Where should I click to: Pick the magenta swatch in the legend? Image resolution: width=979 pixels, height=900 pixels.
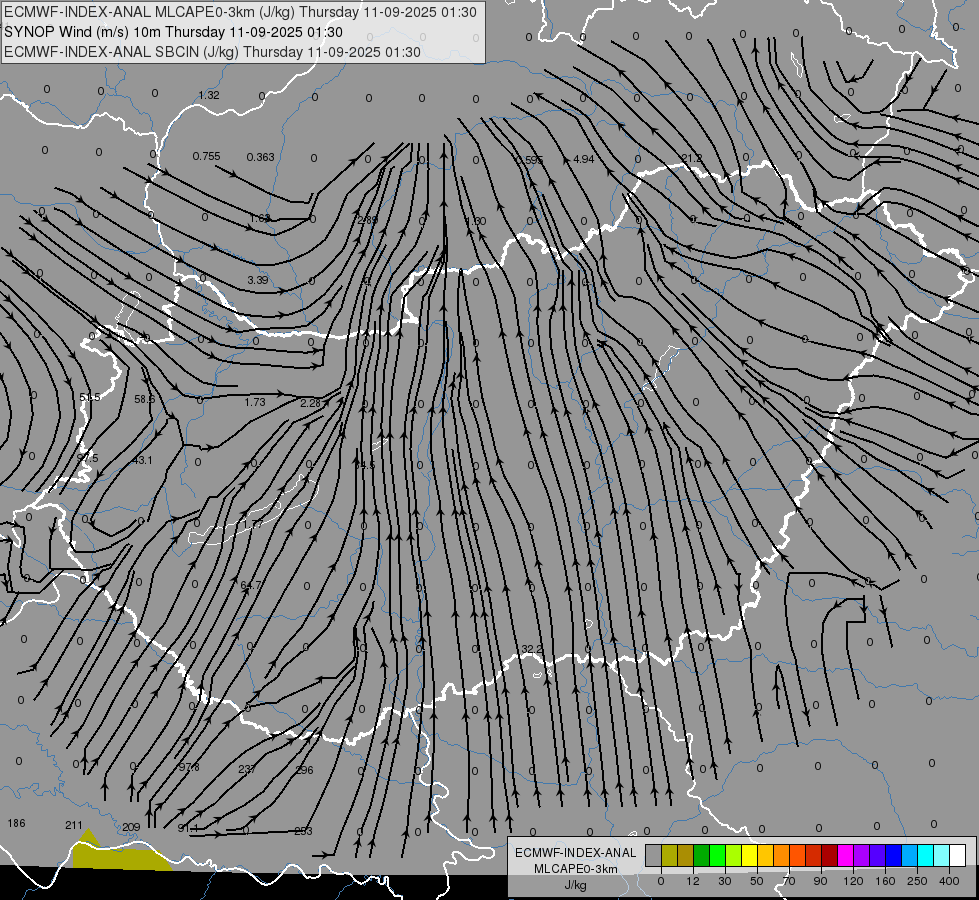[846, 855]
